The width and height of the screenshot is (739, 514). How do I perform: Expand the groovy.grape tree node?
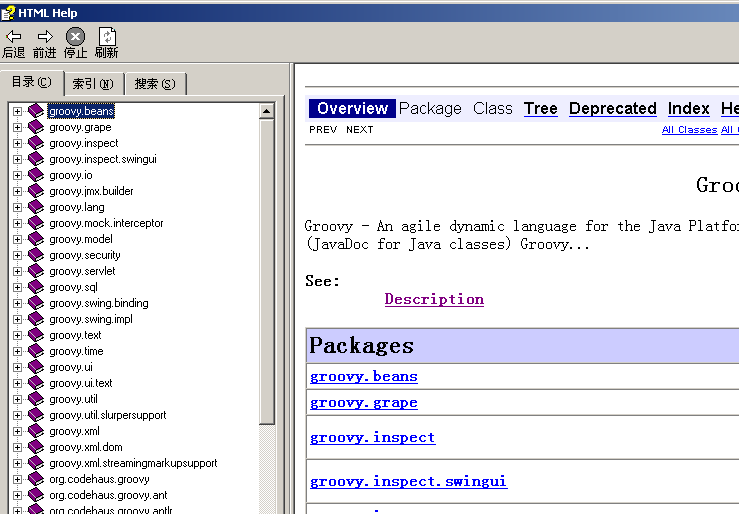[17, 127]
